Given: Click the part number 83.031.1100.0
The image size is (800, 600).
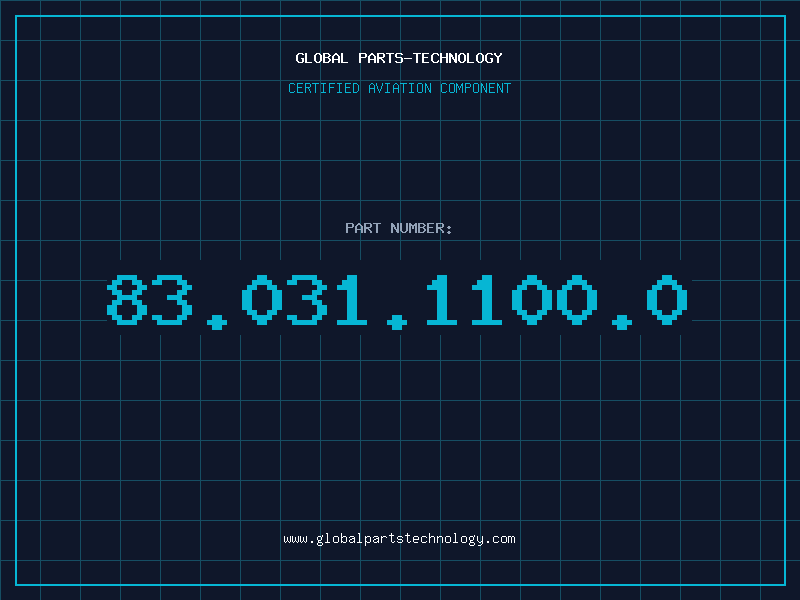Looking at the screenshot, I should click(x=397, y=302).
